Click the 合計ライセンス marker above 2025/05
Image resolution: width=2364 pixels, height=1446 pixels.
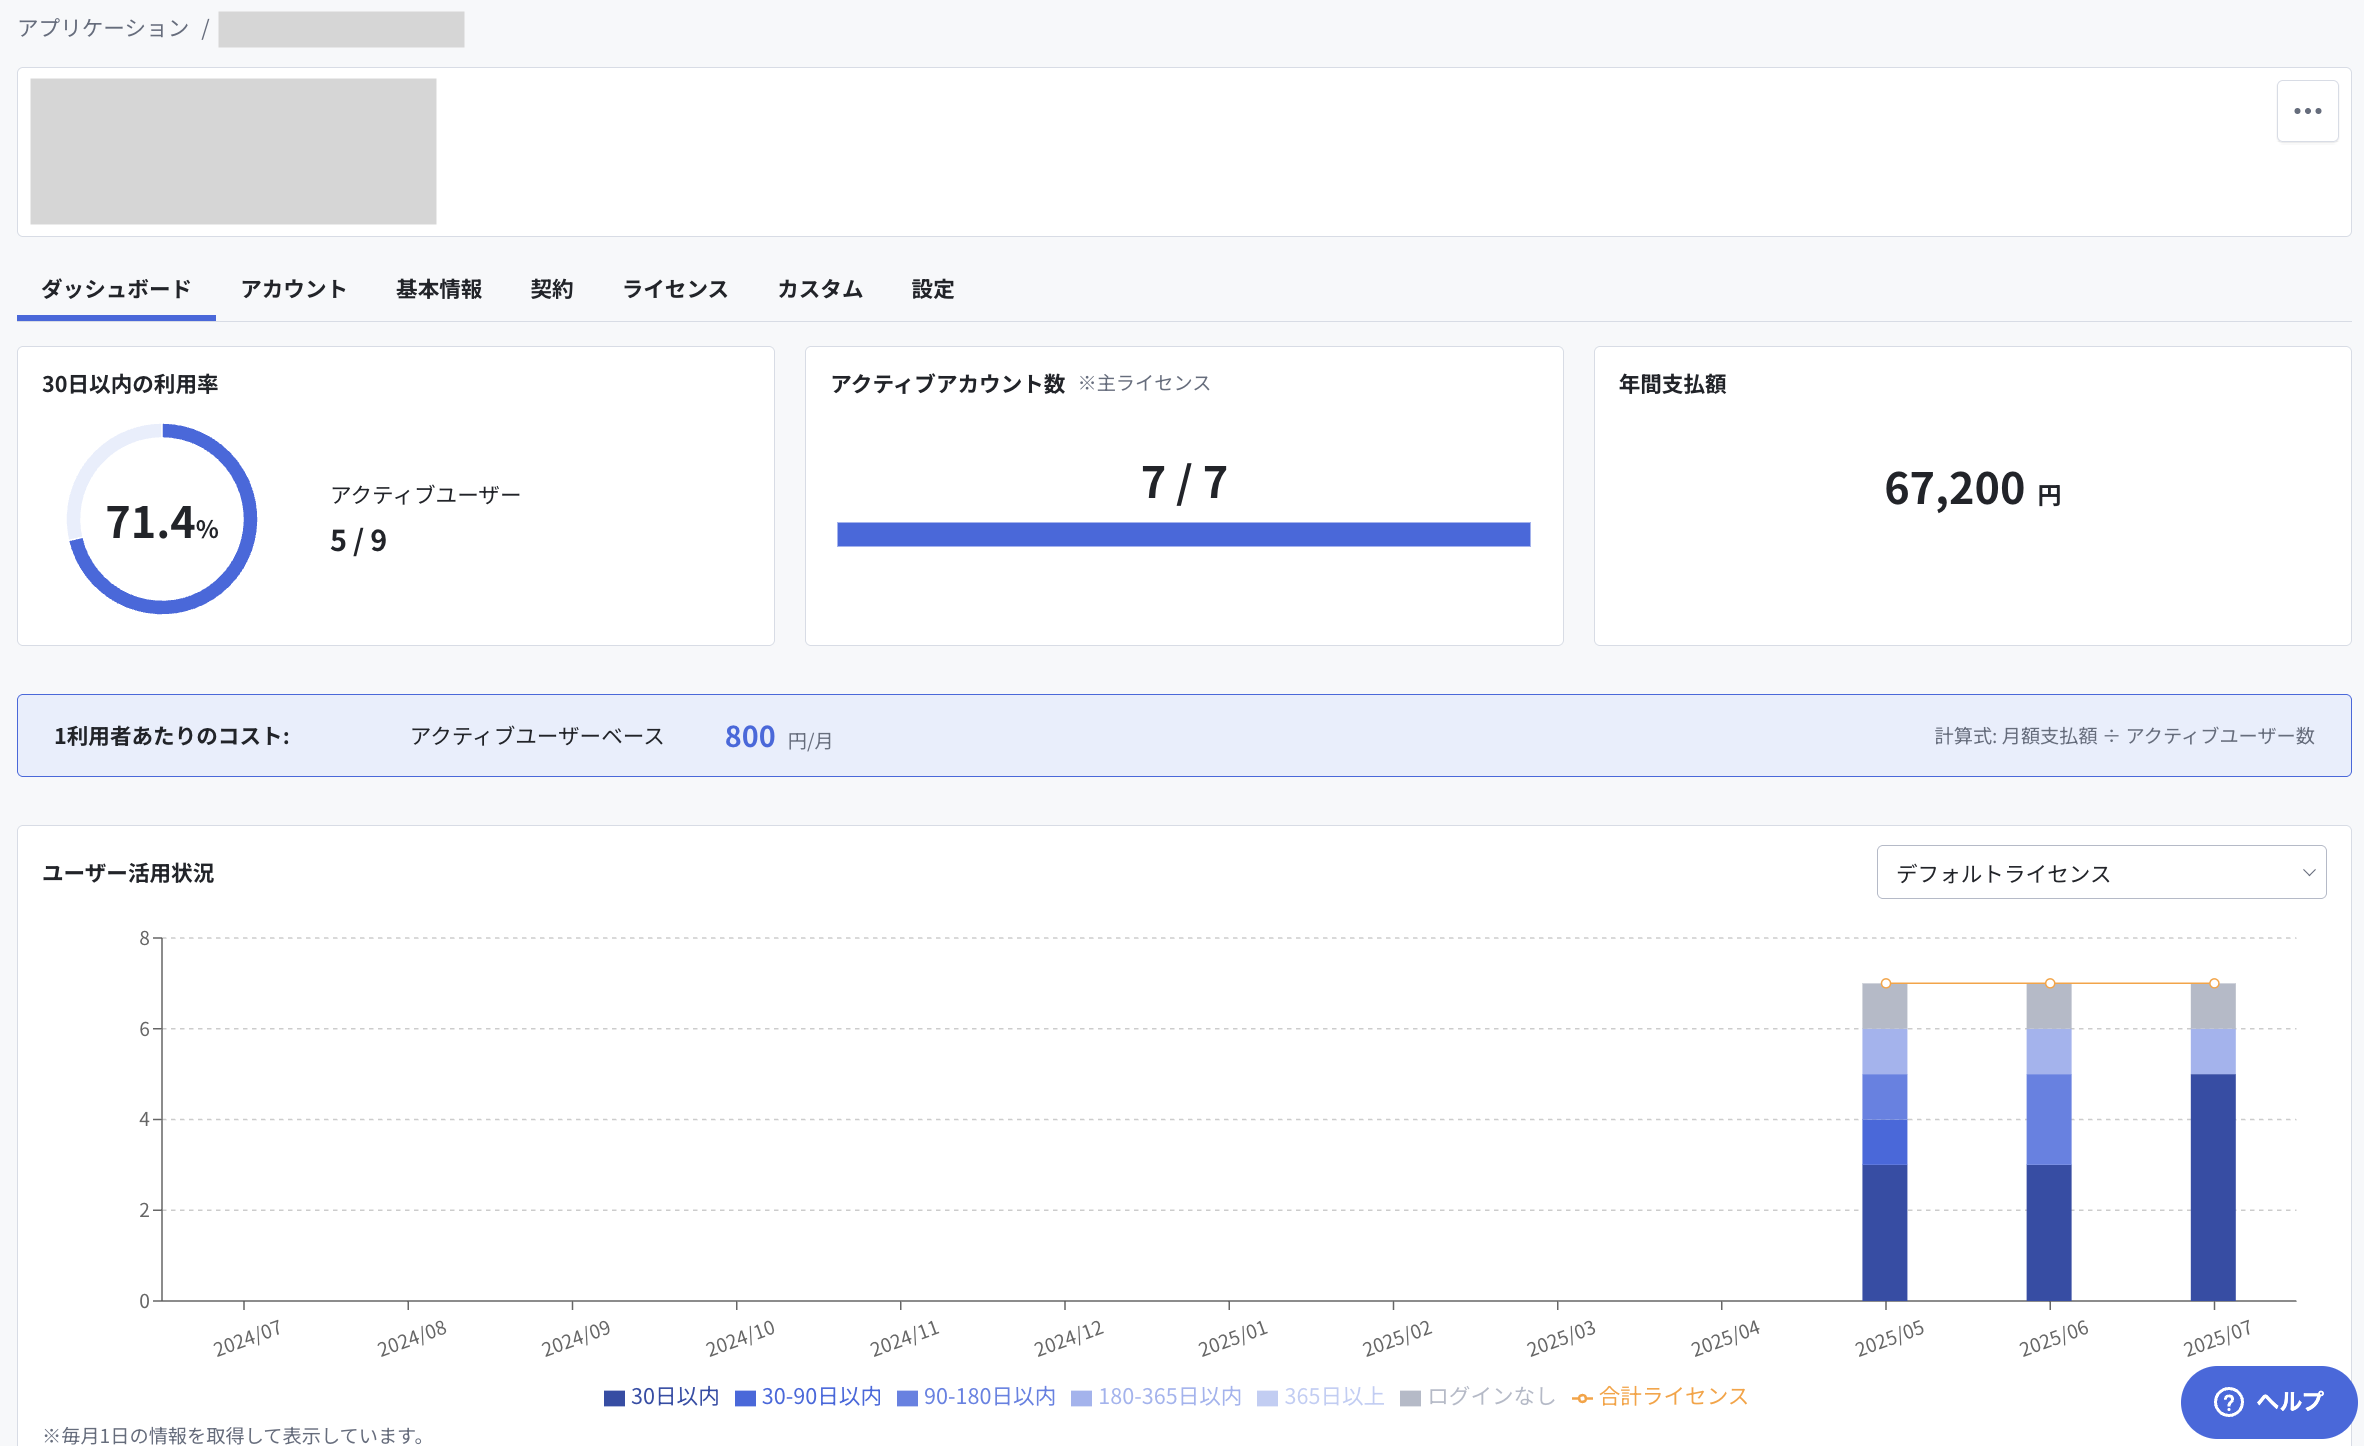pos(1886,983)
